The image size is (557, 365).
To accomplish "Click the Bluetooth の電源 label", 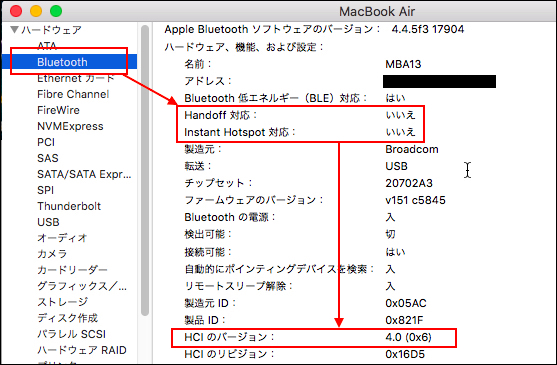I will point(230,217).
